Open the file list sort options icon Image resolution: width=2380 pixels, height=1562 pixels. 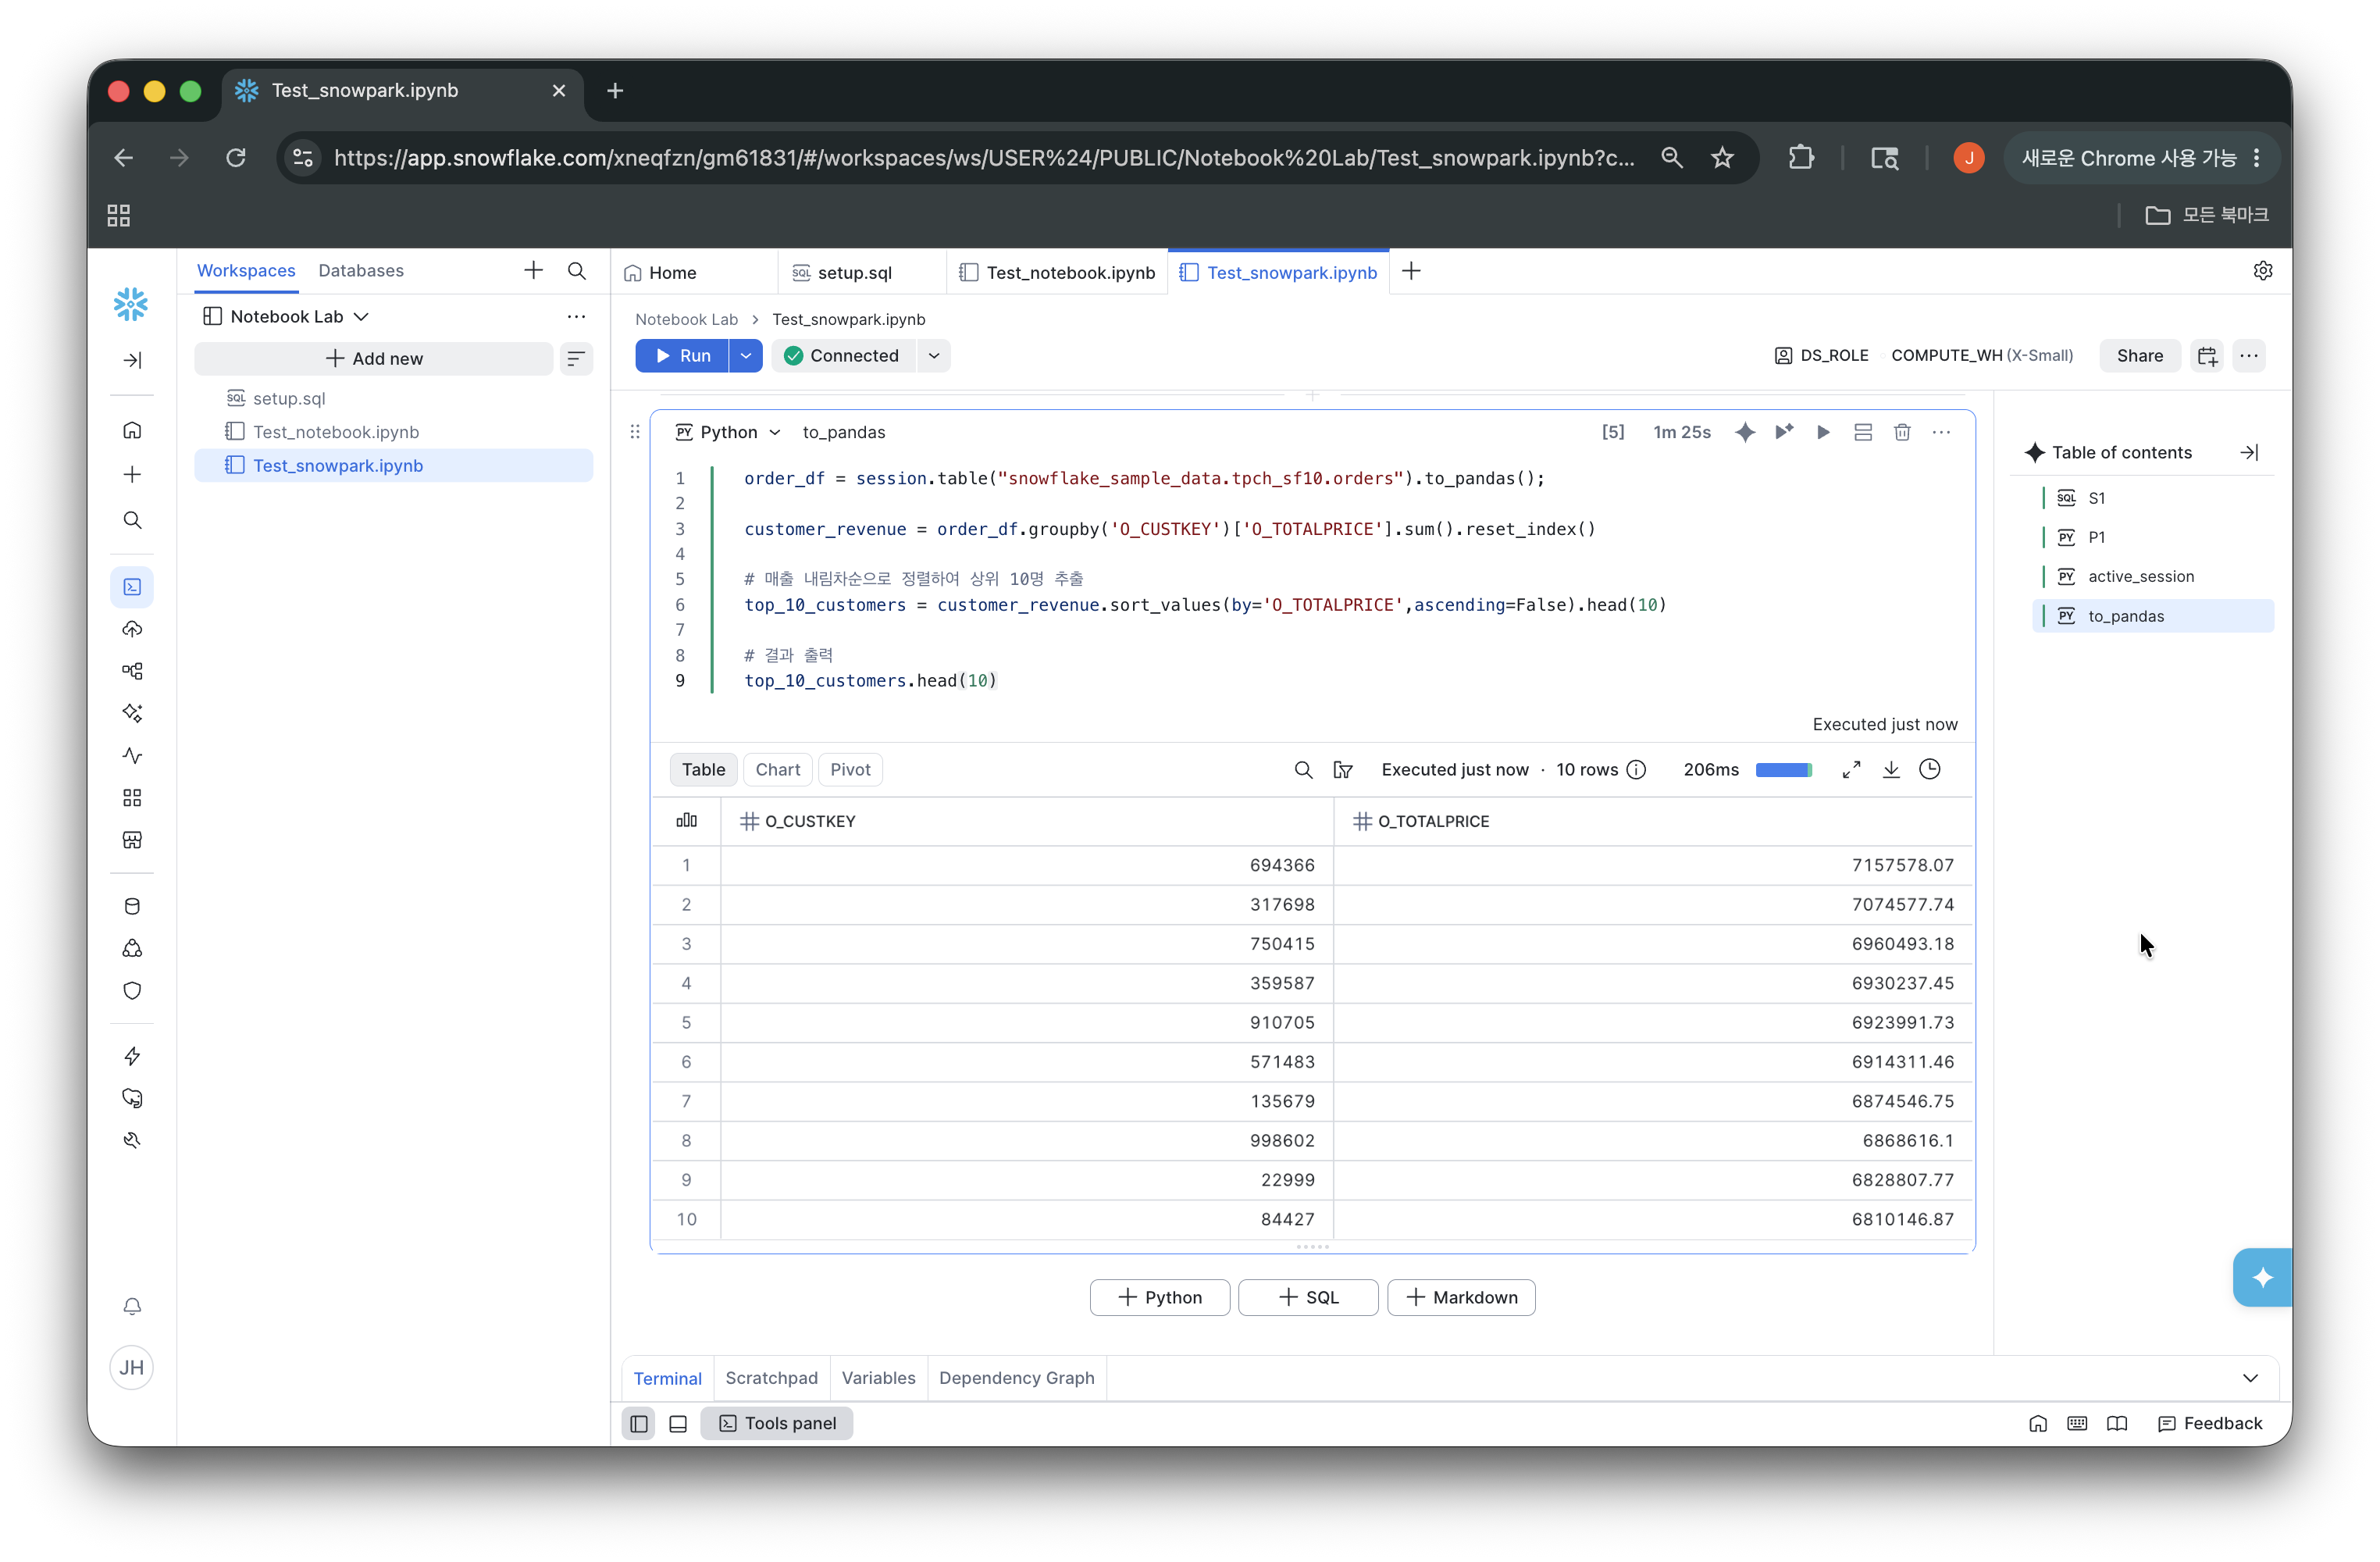tap(577, 359)
